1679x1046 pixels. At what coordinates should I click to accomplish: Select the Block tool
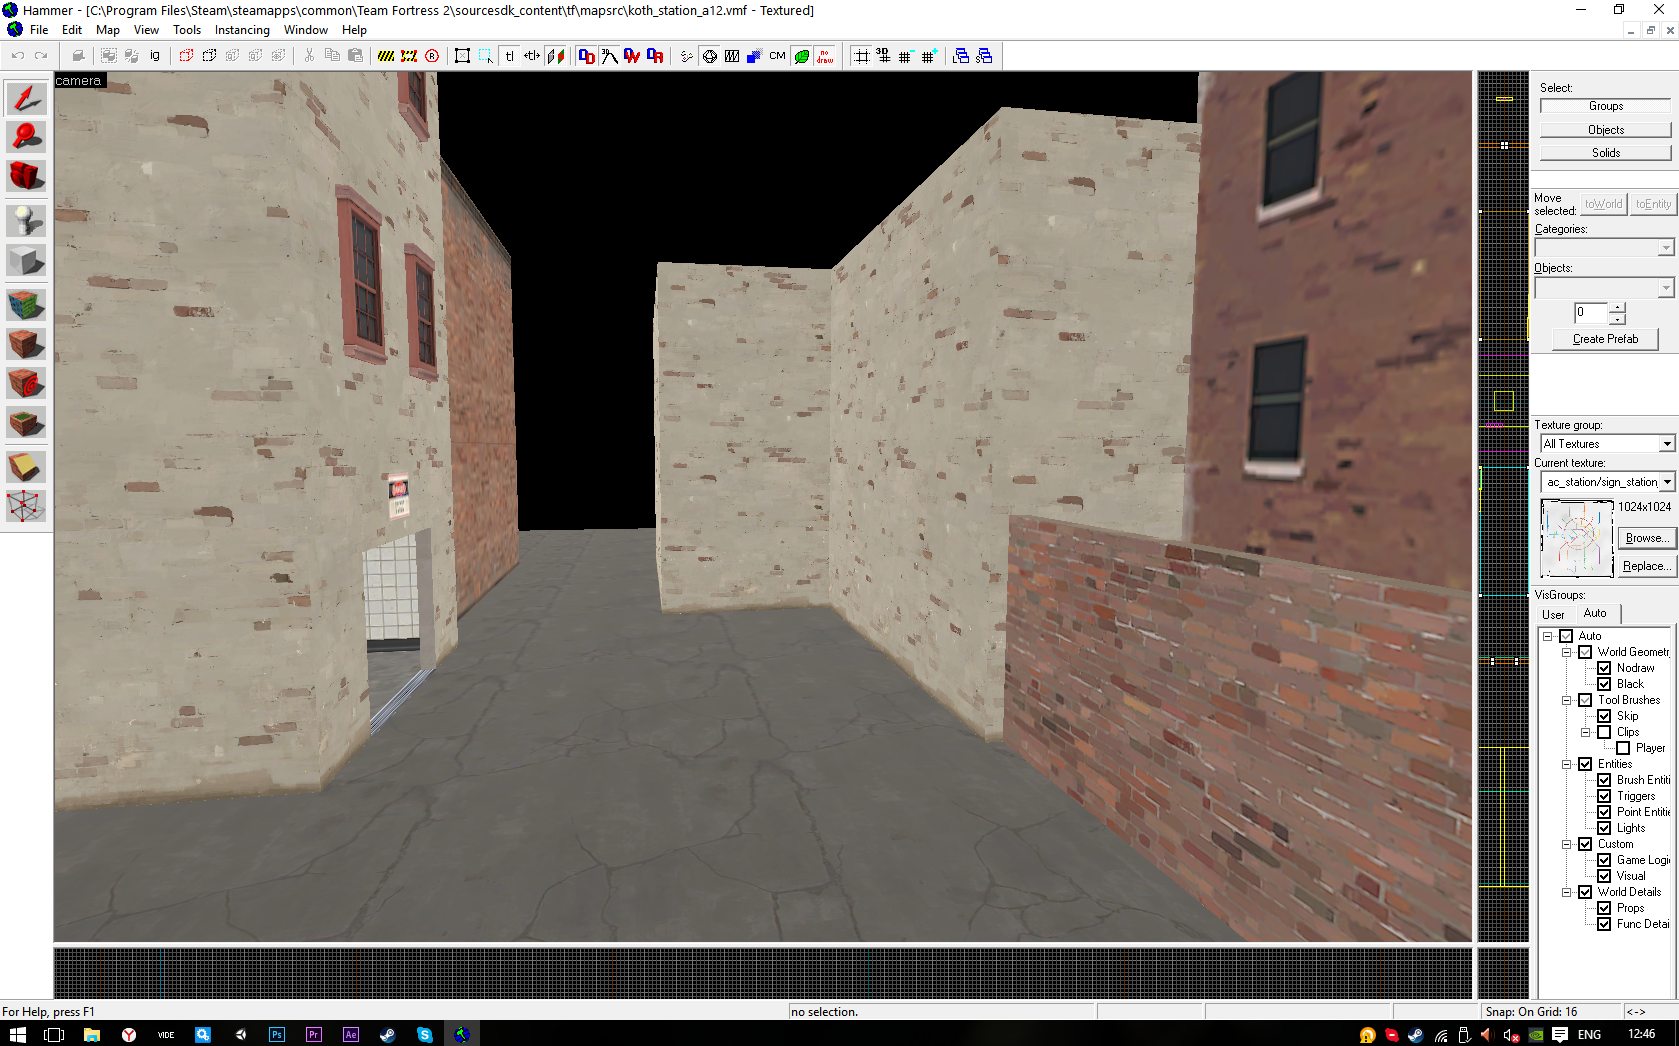click(26, 260)
